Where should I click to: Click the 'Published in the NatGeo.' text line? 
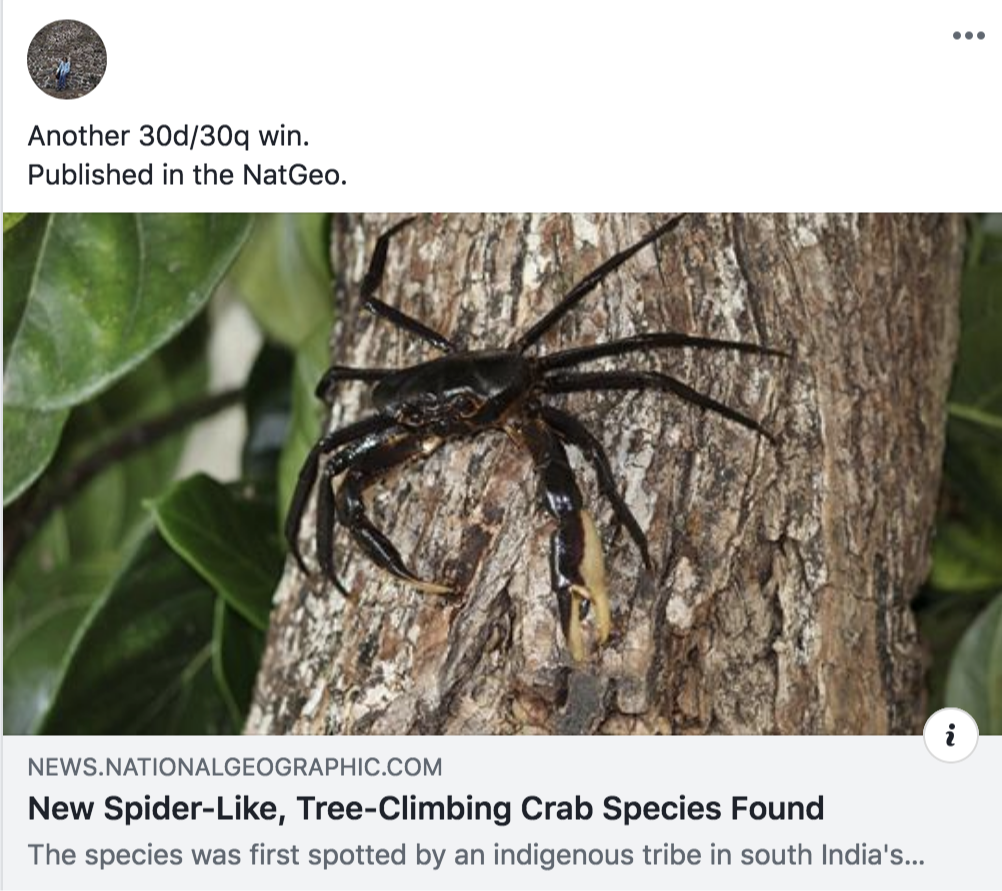[x=187, y=174]
